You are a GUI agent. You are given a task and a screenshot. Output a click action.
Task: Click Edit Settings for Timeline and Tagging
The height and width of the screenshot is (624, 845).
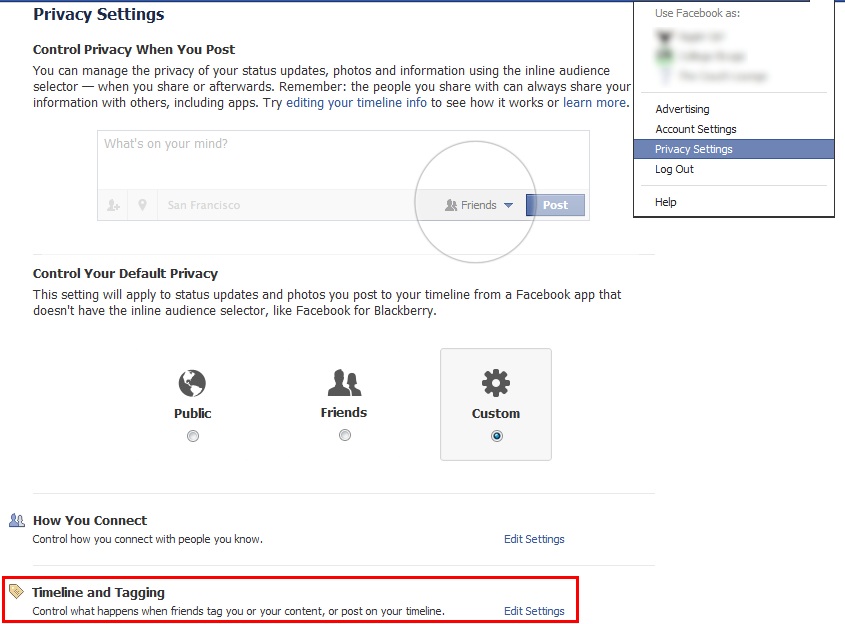534,611
